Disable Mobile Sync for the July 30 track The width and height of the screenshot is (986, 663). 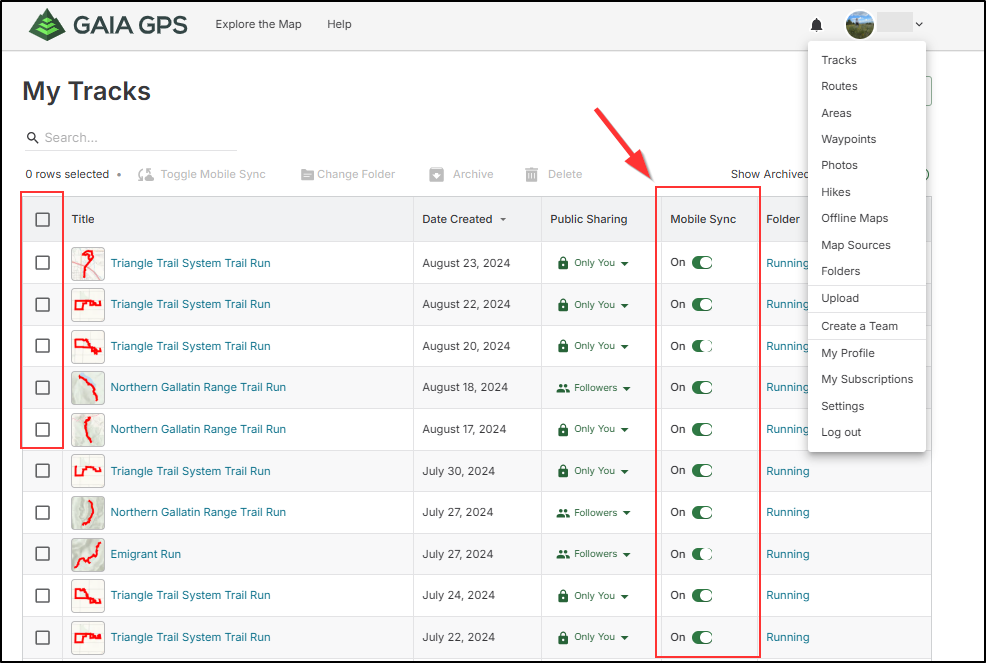[702, 471]
